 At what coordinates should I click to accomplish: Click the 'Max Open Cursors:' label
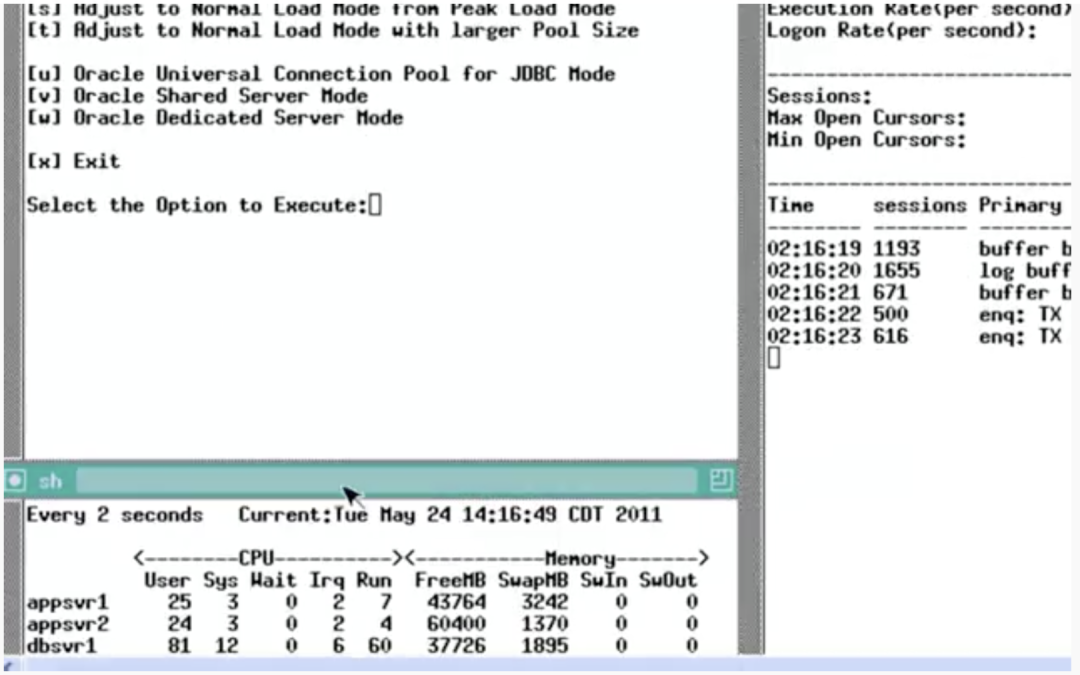coord(866,118)
